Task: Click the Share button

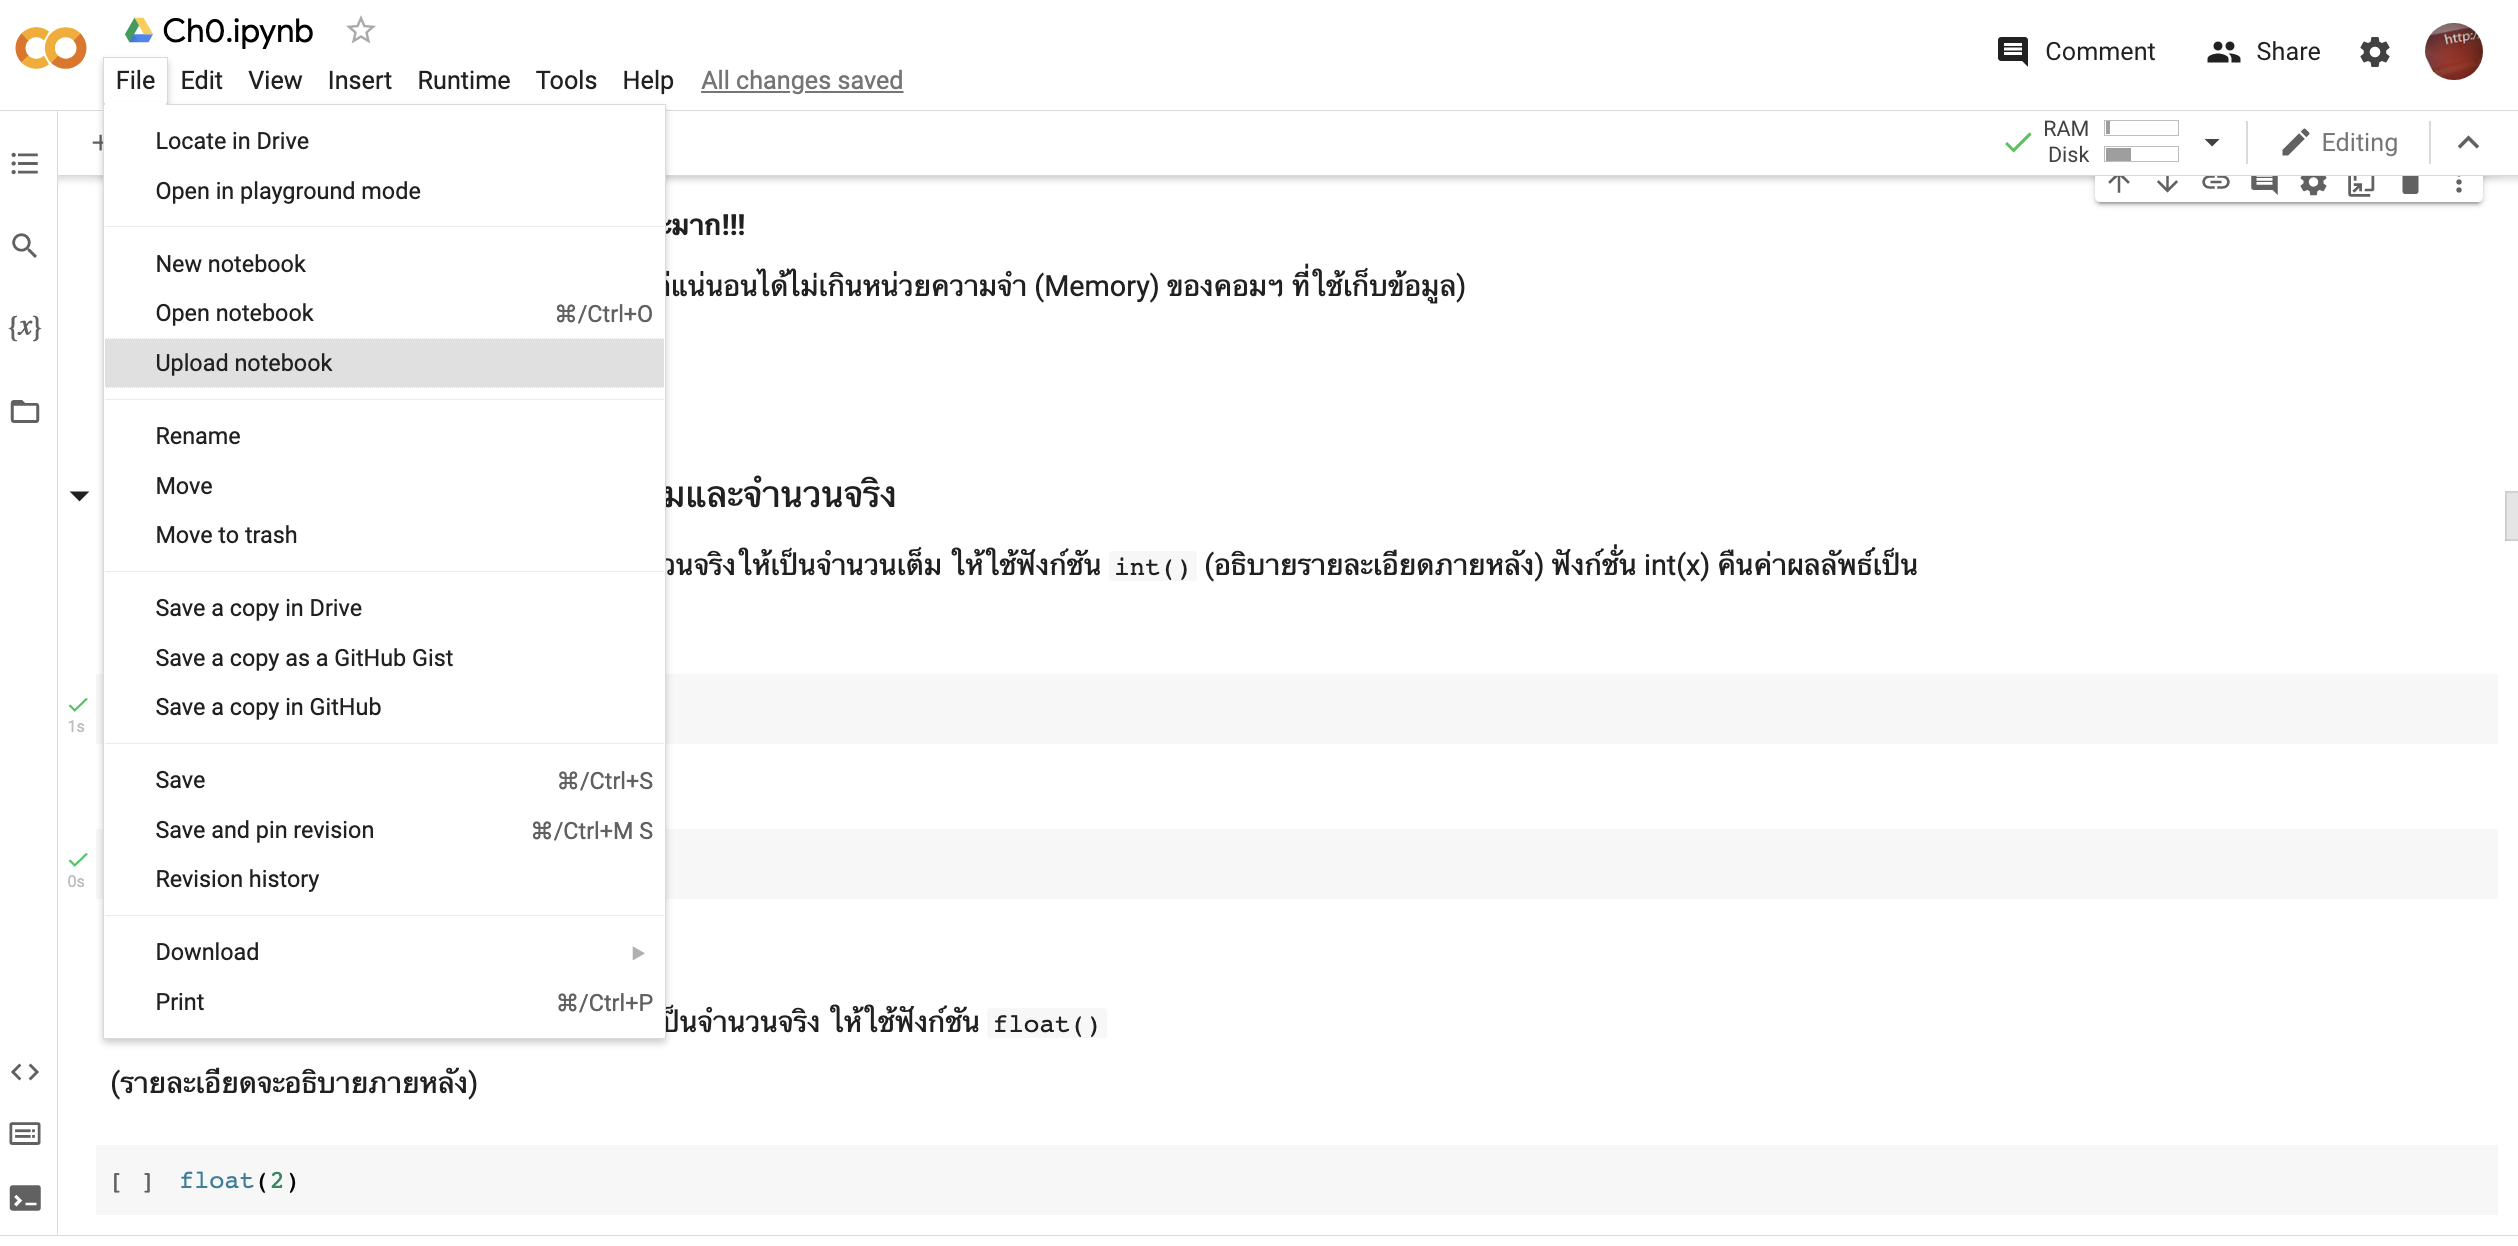Action: click(x=2264, y=52)
